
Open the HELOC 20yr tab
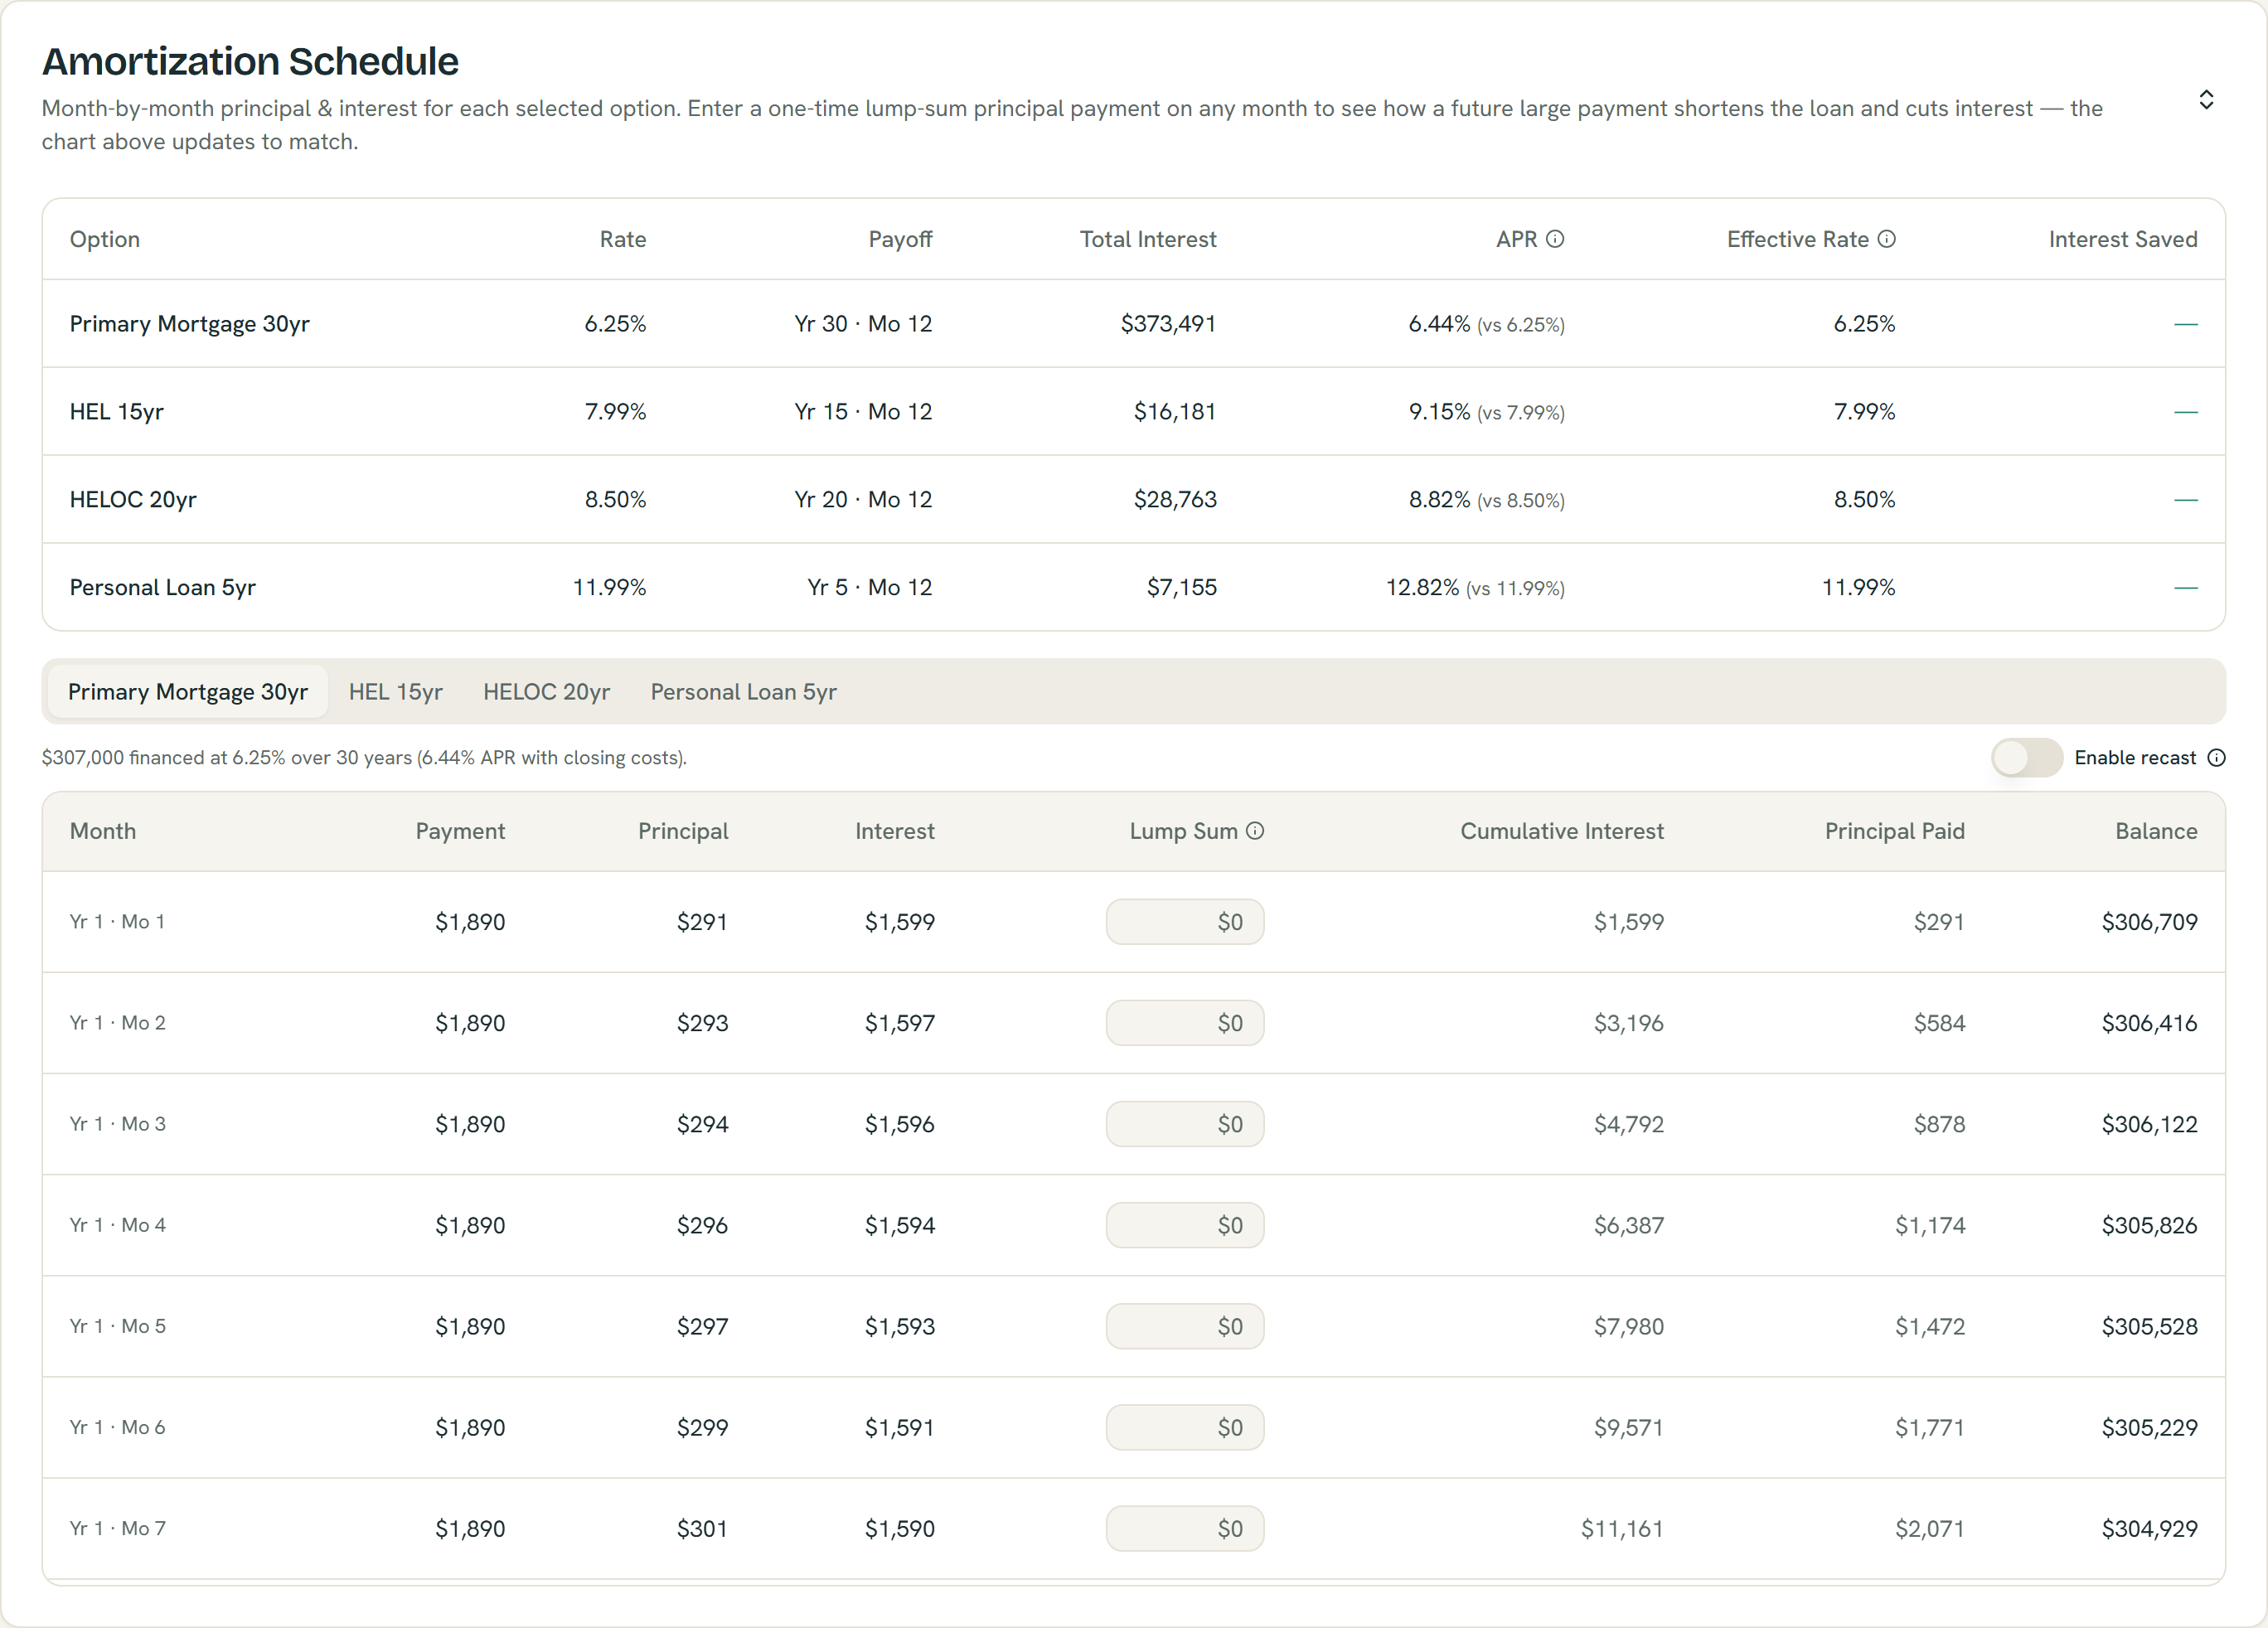[547, 692]
